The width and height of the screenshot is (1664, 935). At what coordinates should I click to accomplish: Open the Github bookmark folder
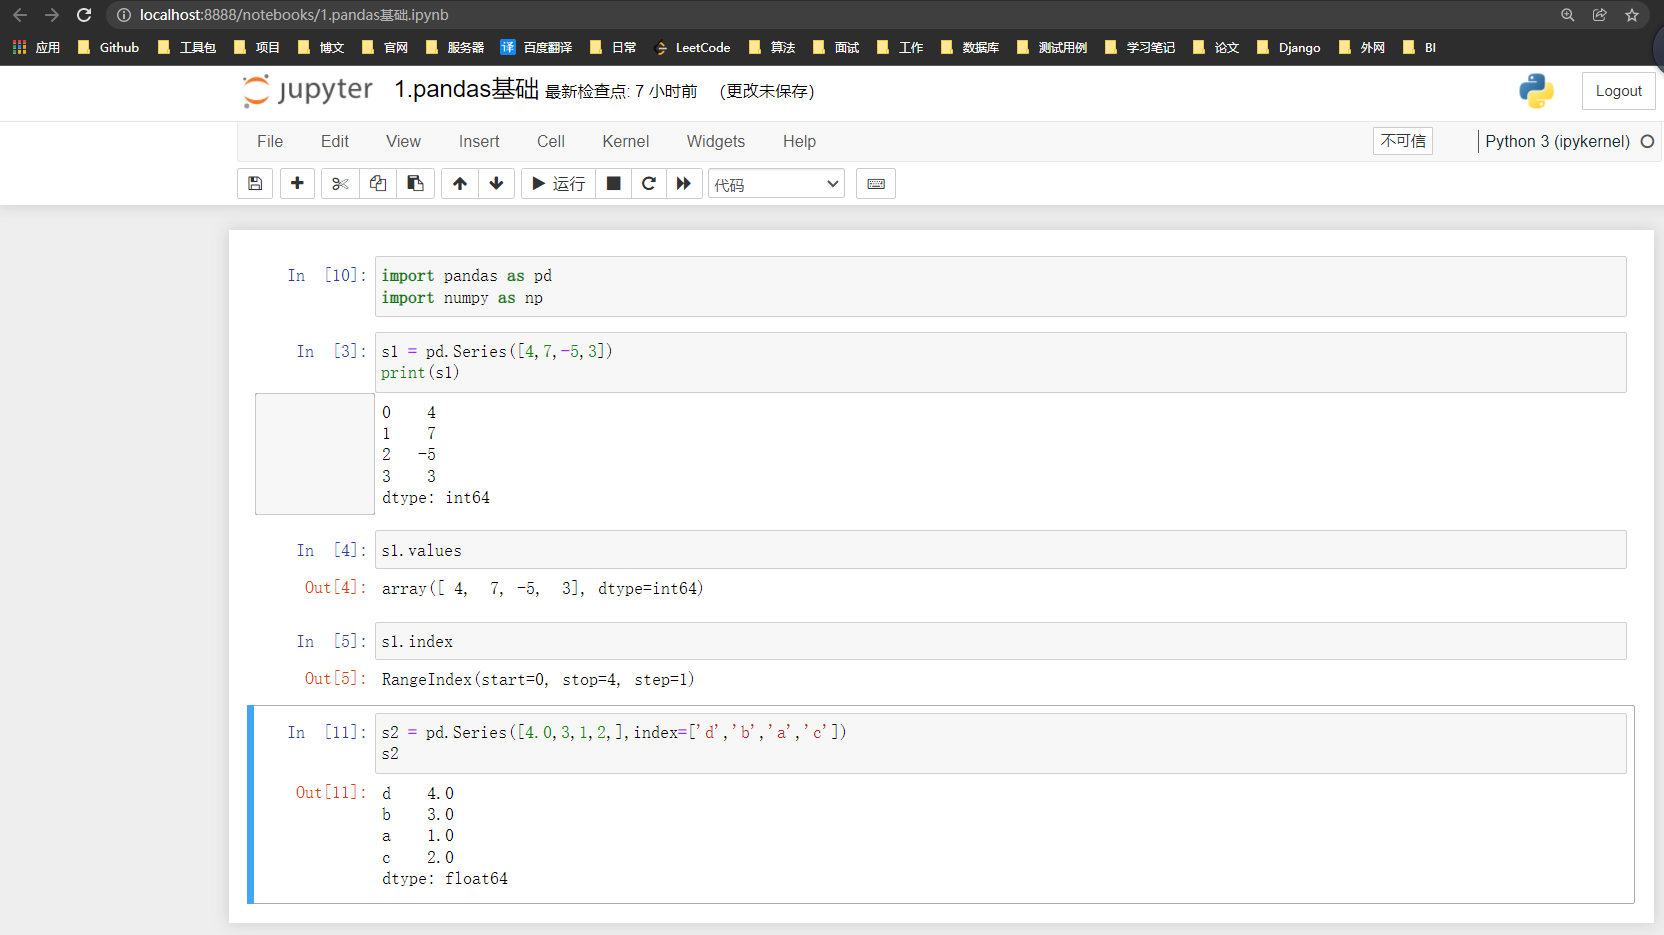[x=108, y=47]
